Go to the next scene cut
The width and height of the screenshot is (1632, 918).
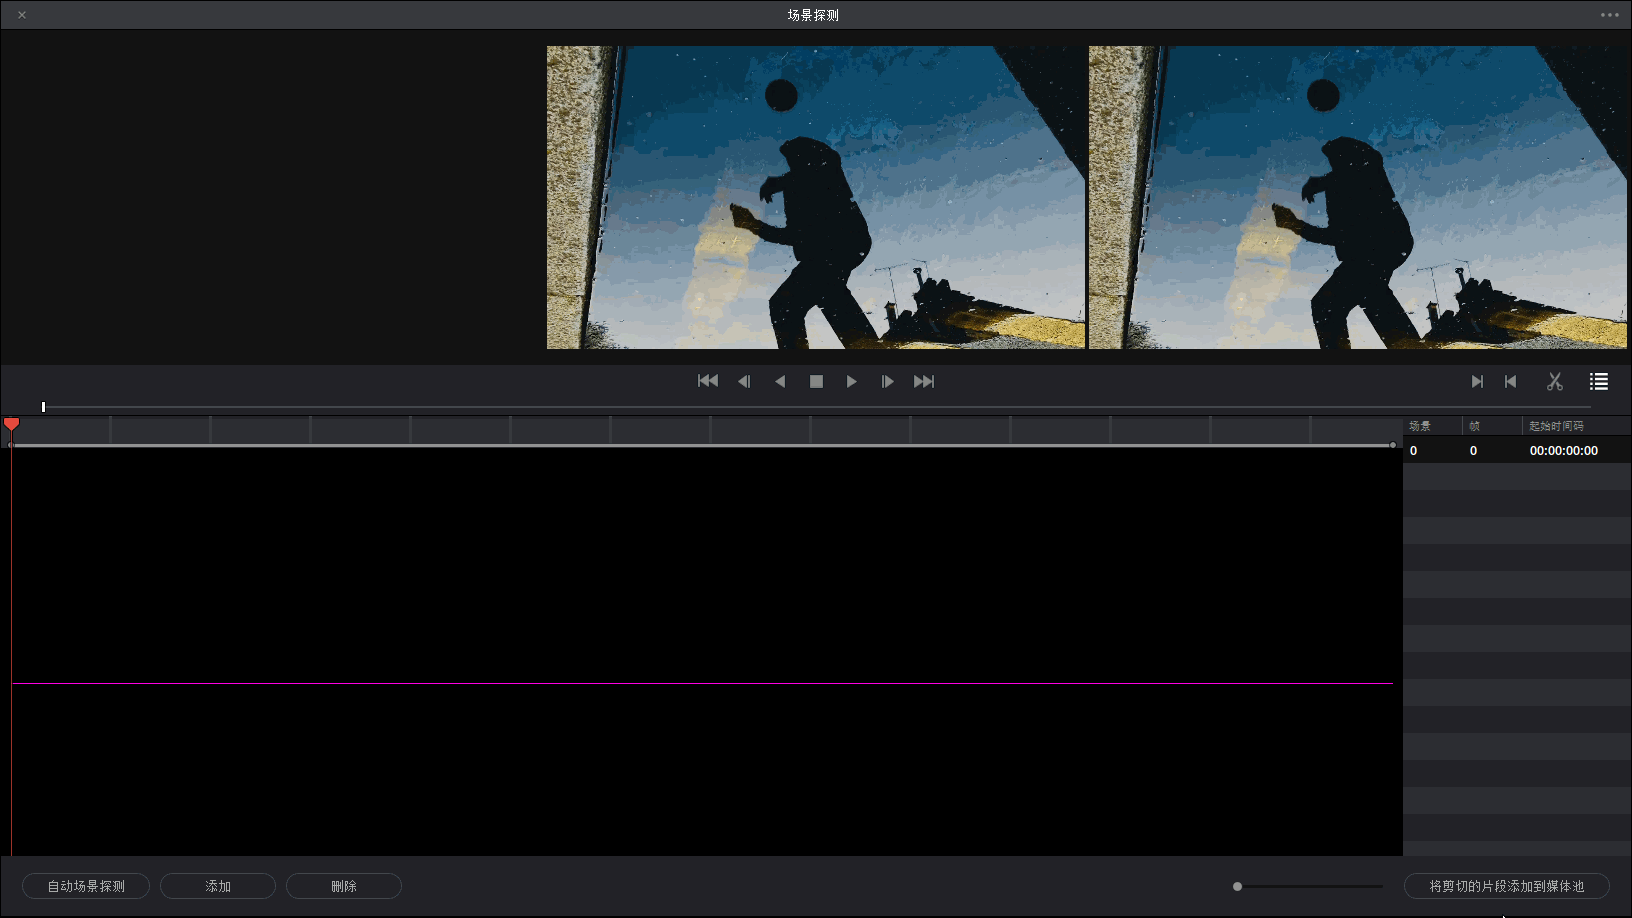coord(1477,381)
